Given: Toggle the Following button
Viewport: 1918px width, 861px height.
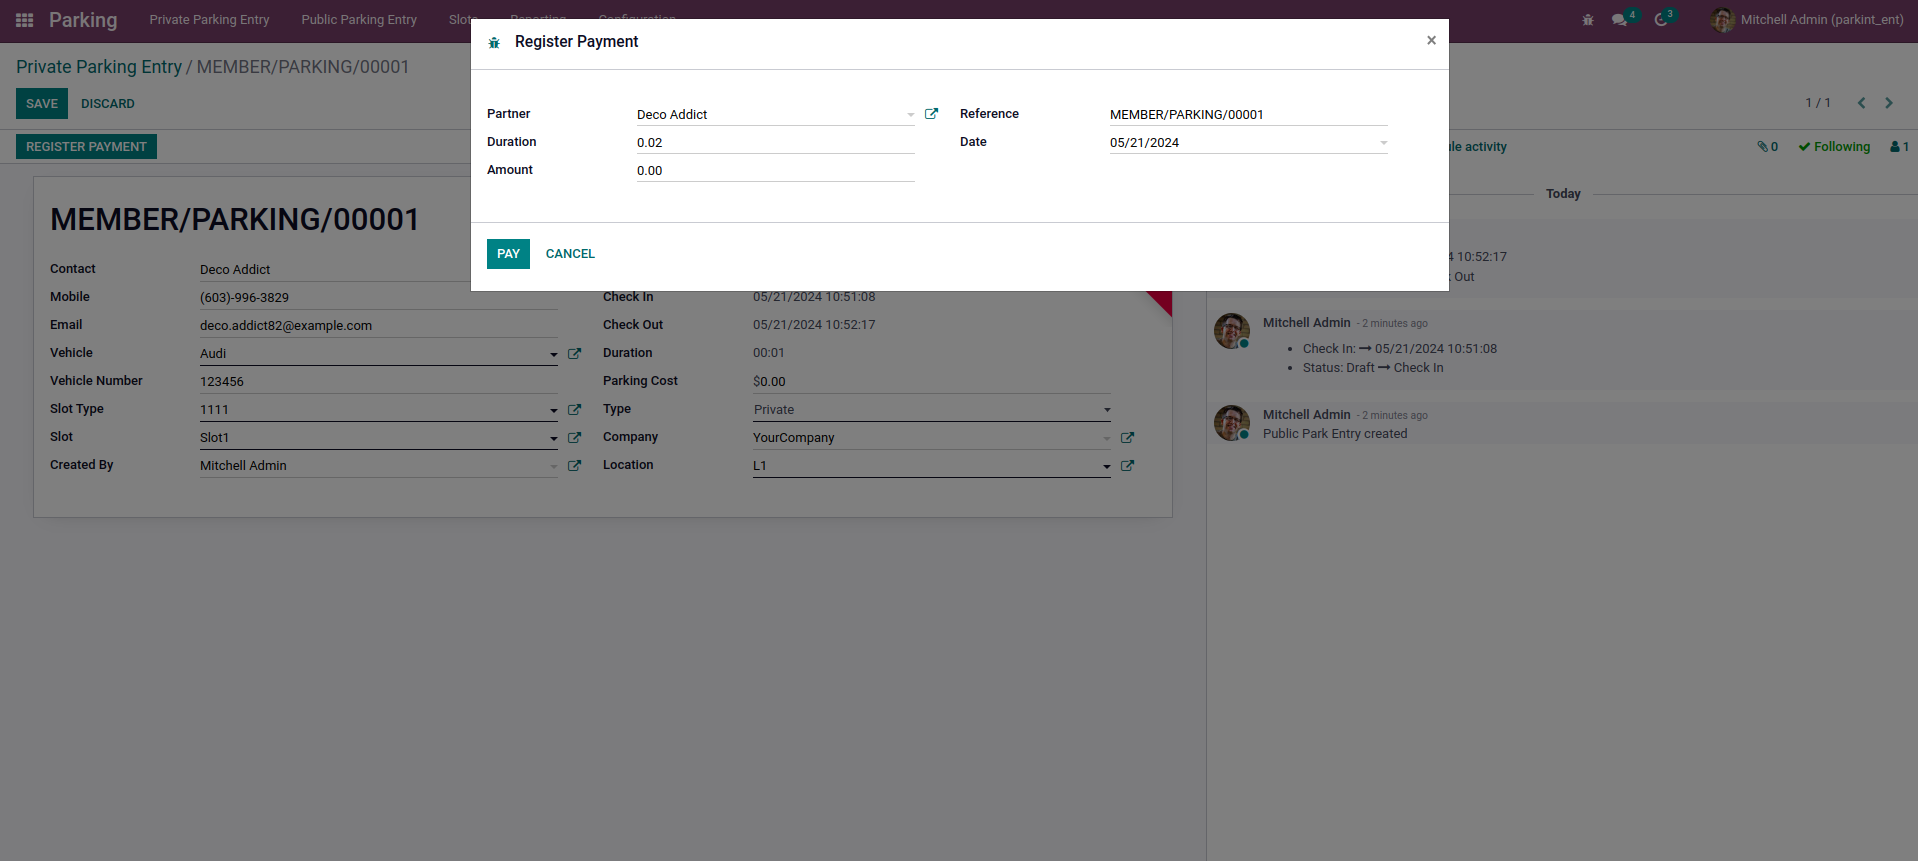Looking at the screenshot, I should click(1834, 147).
